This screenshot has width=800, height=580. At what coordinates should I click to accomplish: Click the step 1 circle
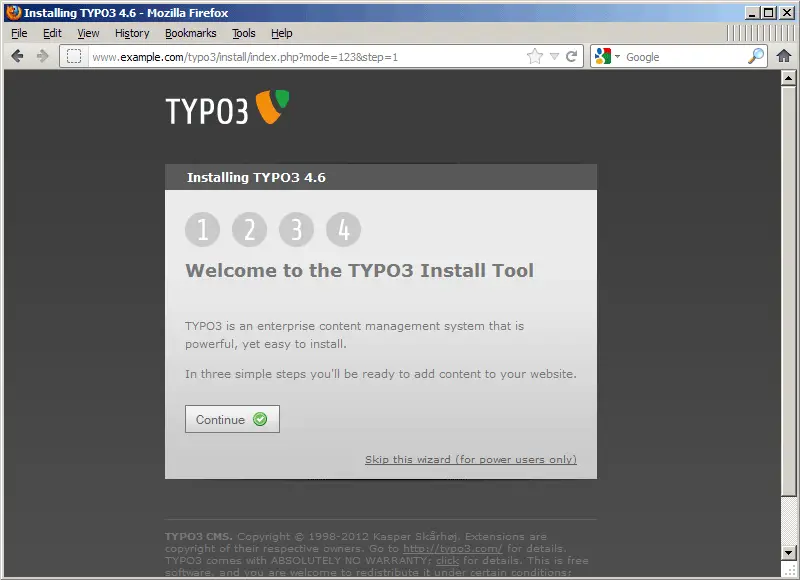[203, 230]
